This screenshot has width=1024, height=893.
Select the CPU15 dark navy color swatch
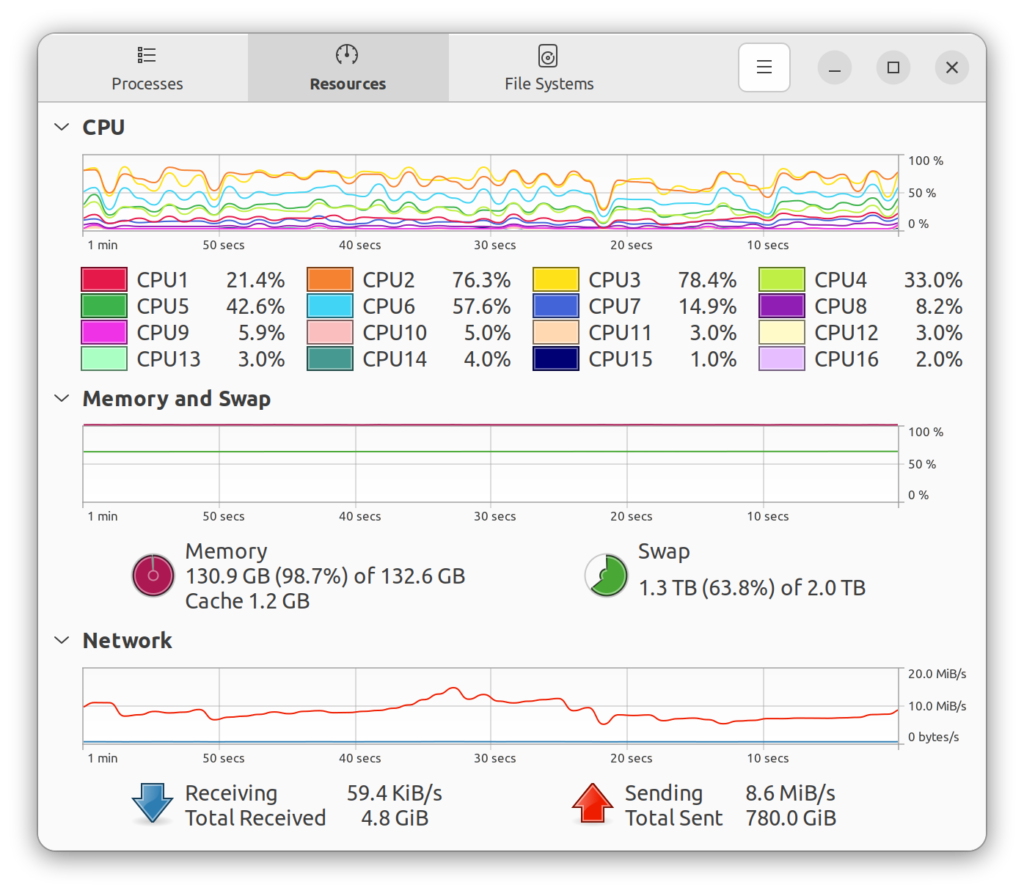(x=556, y=360)
